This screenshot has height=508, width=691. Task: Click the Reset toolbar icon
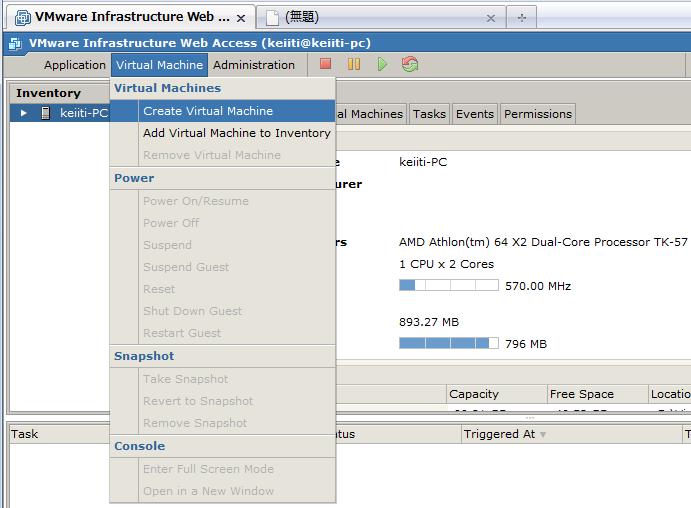pyautogui.click(x=410, y=64)
